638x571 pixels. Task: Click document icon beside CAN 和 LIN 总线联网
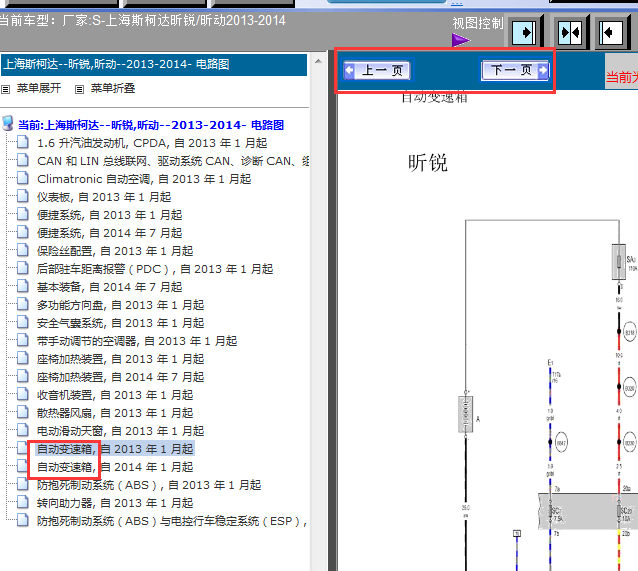coord(23,160)
